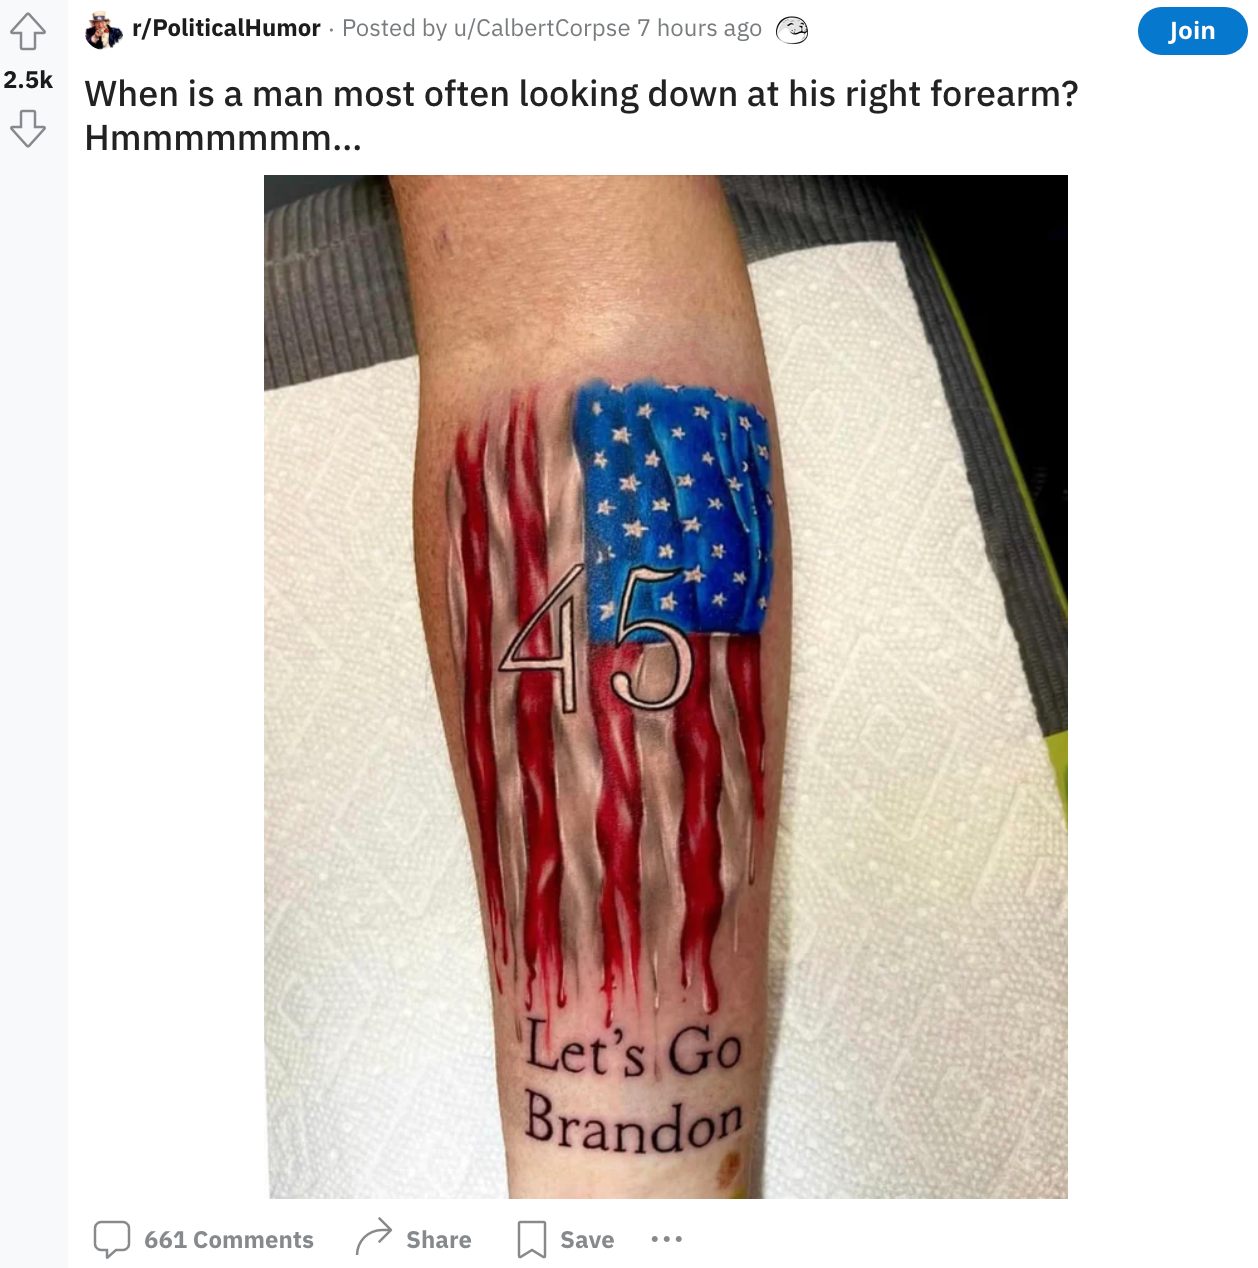Image resolution: width=1258 pixels, height=1268 pixels.
Task: Open the three-dot more options menu
Action: click(x=666, y=1239)
